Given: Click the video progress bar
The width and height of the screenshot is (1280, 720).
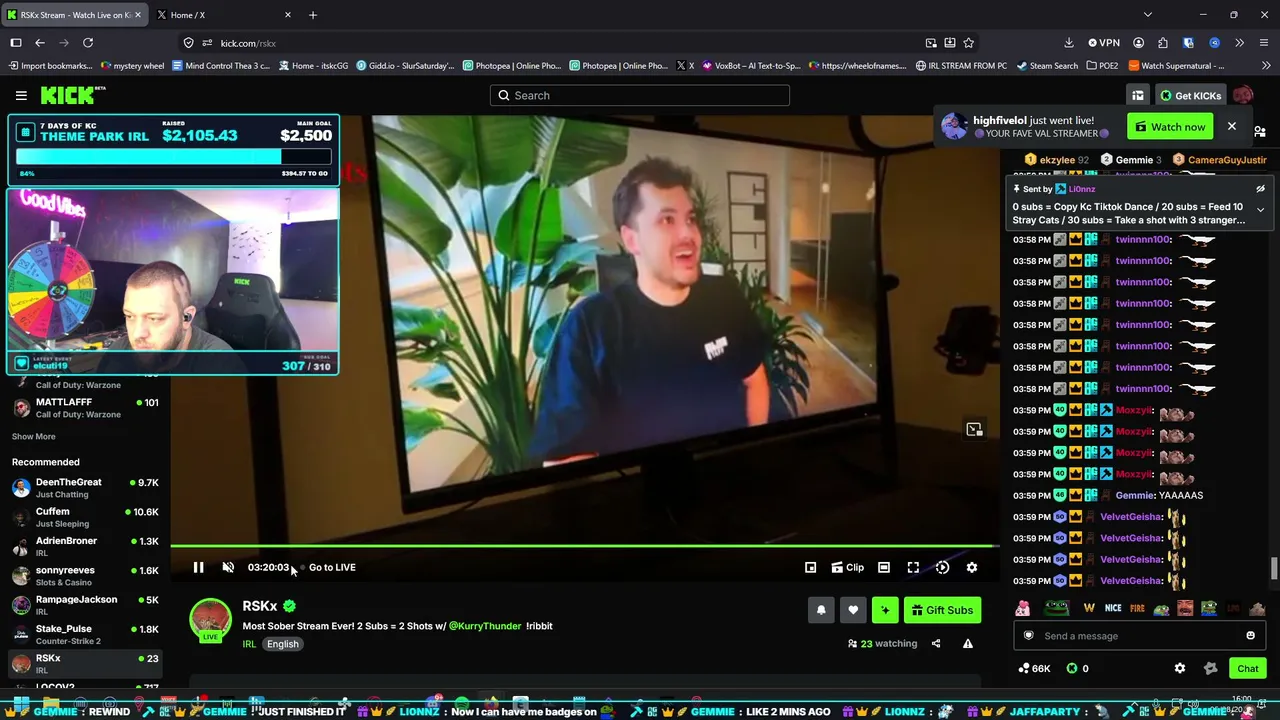Looking at the screenshot, I should point(585,546).
